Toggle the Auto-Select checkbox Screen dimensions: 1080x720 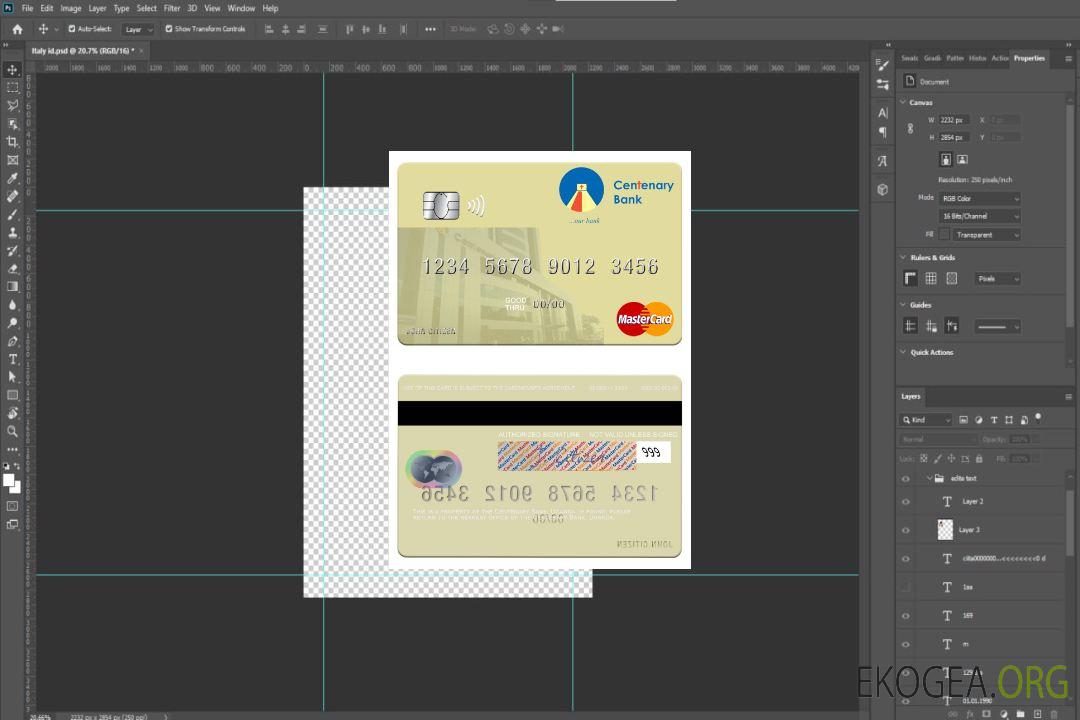(x=72, y=29)
